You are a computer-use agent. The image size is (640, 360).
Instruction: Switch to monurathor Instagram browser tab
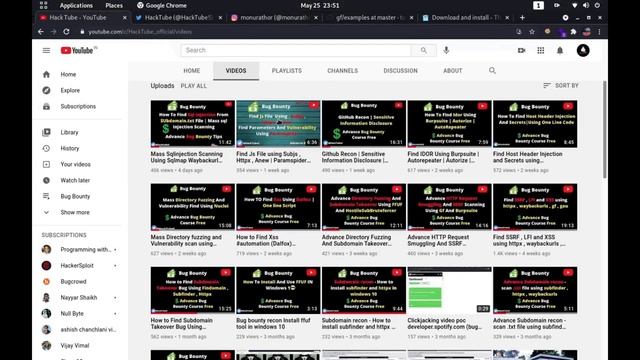274,18
